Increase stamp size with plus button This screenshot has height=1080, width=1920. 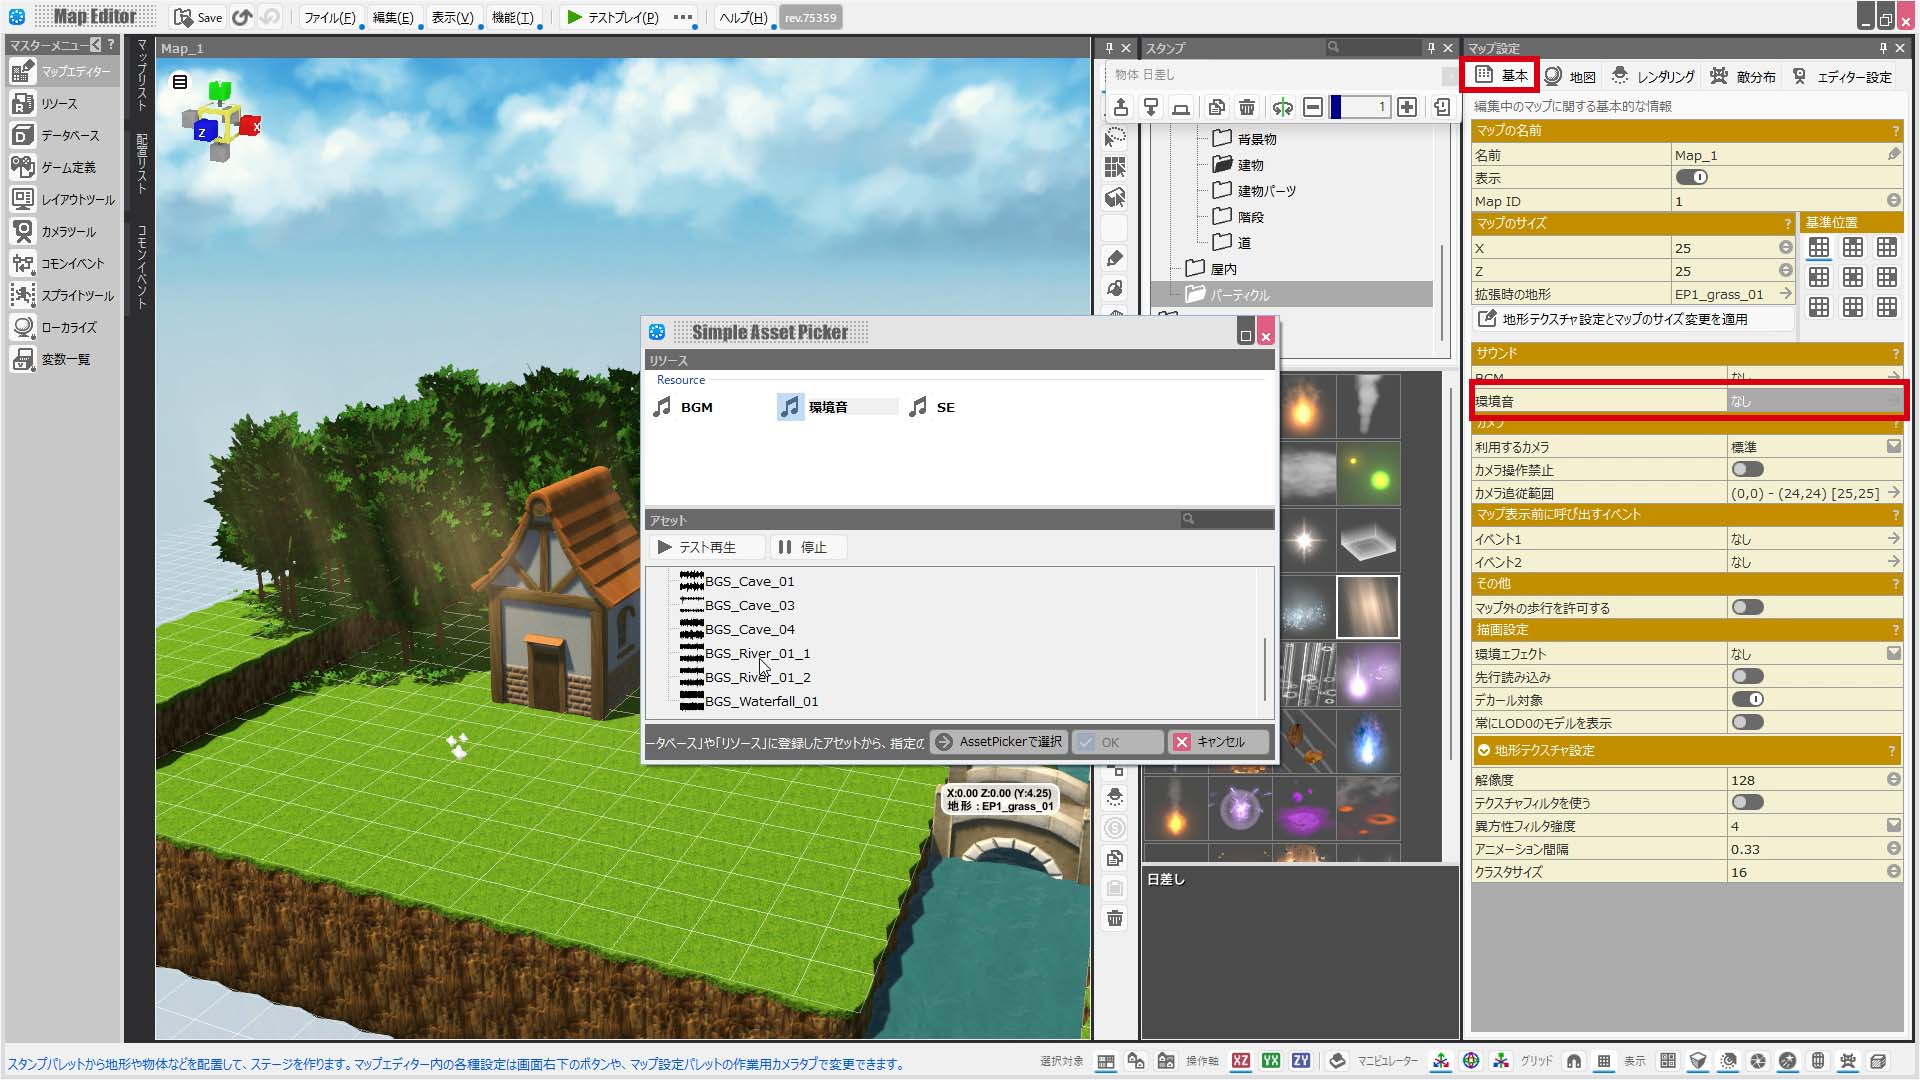point(1407,107)
